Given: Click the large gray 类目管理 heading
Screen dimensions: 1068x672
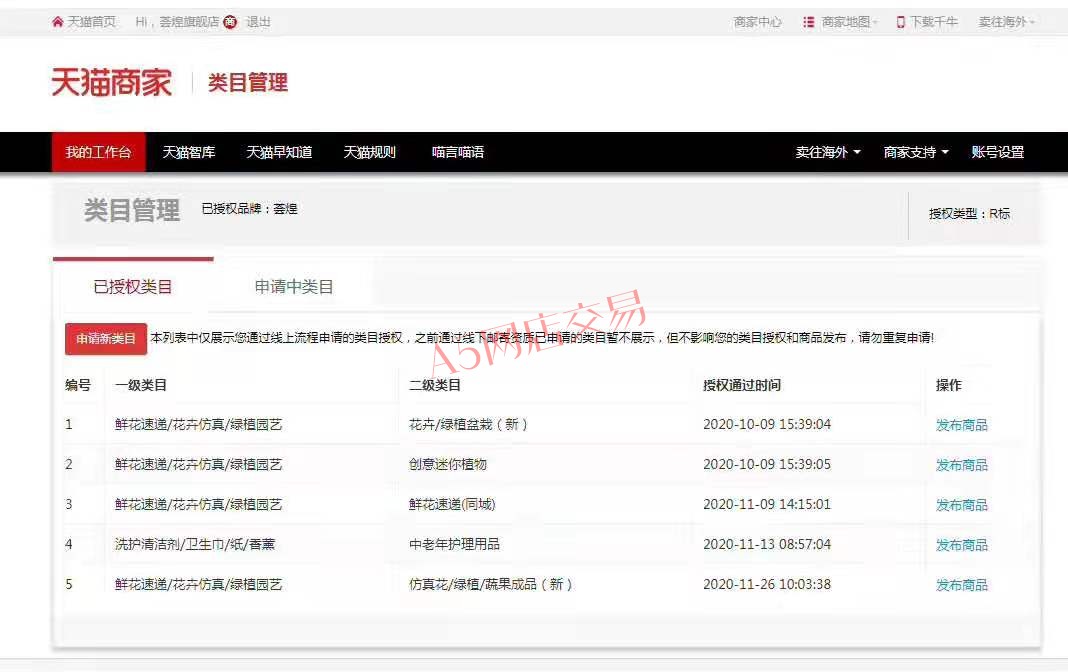Looking at the screenshot, I should [132, 210].
